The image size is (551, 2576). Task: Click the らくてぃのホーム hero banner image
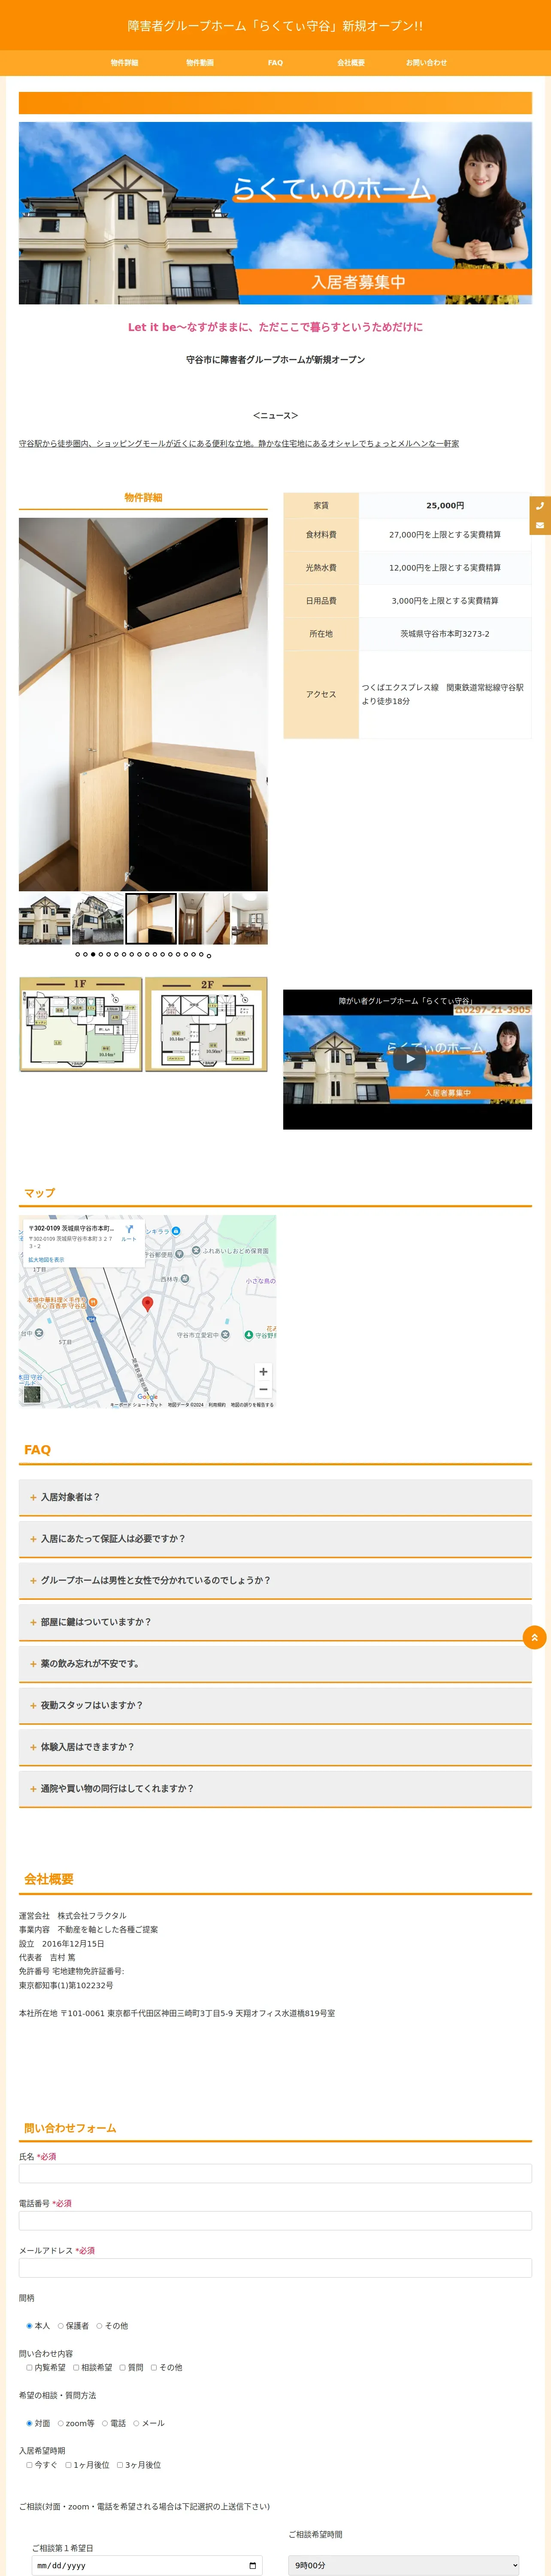pos(275,213)
